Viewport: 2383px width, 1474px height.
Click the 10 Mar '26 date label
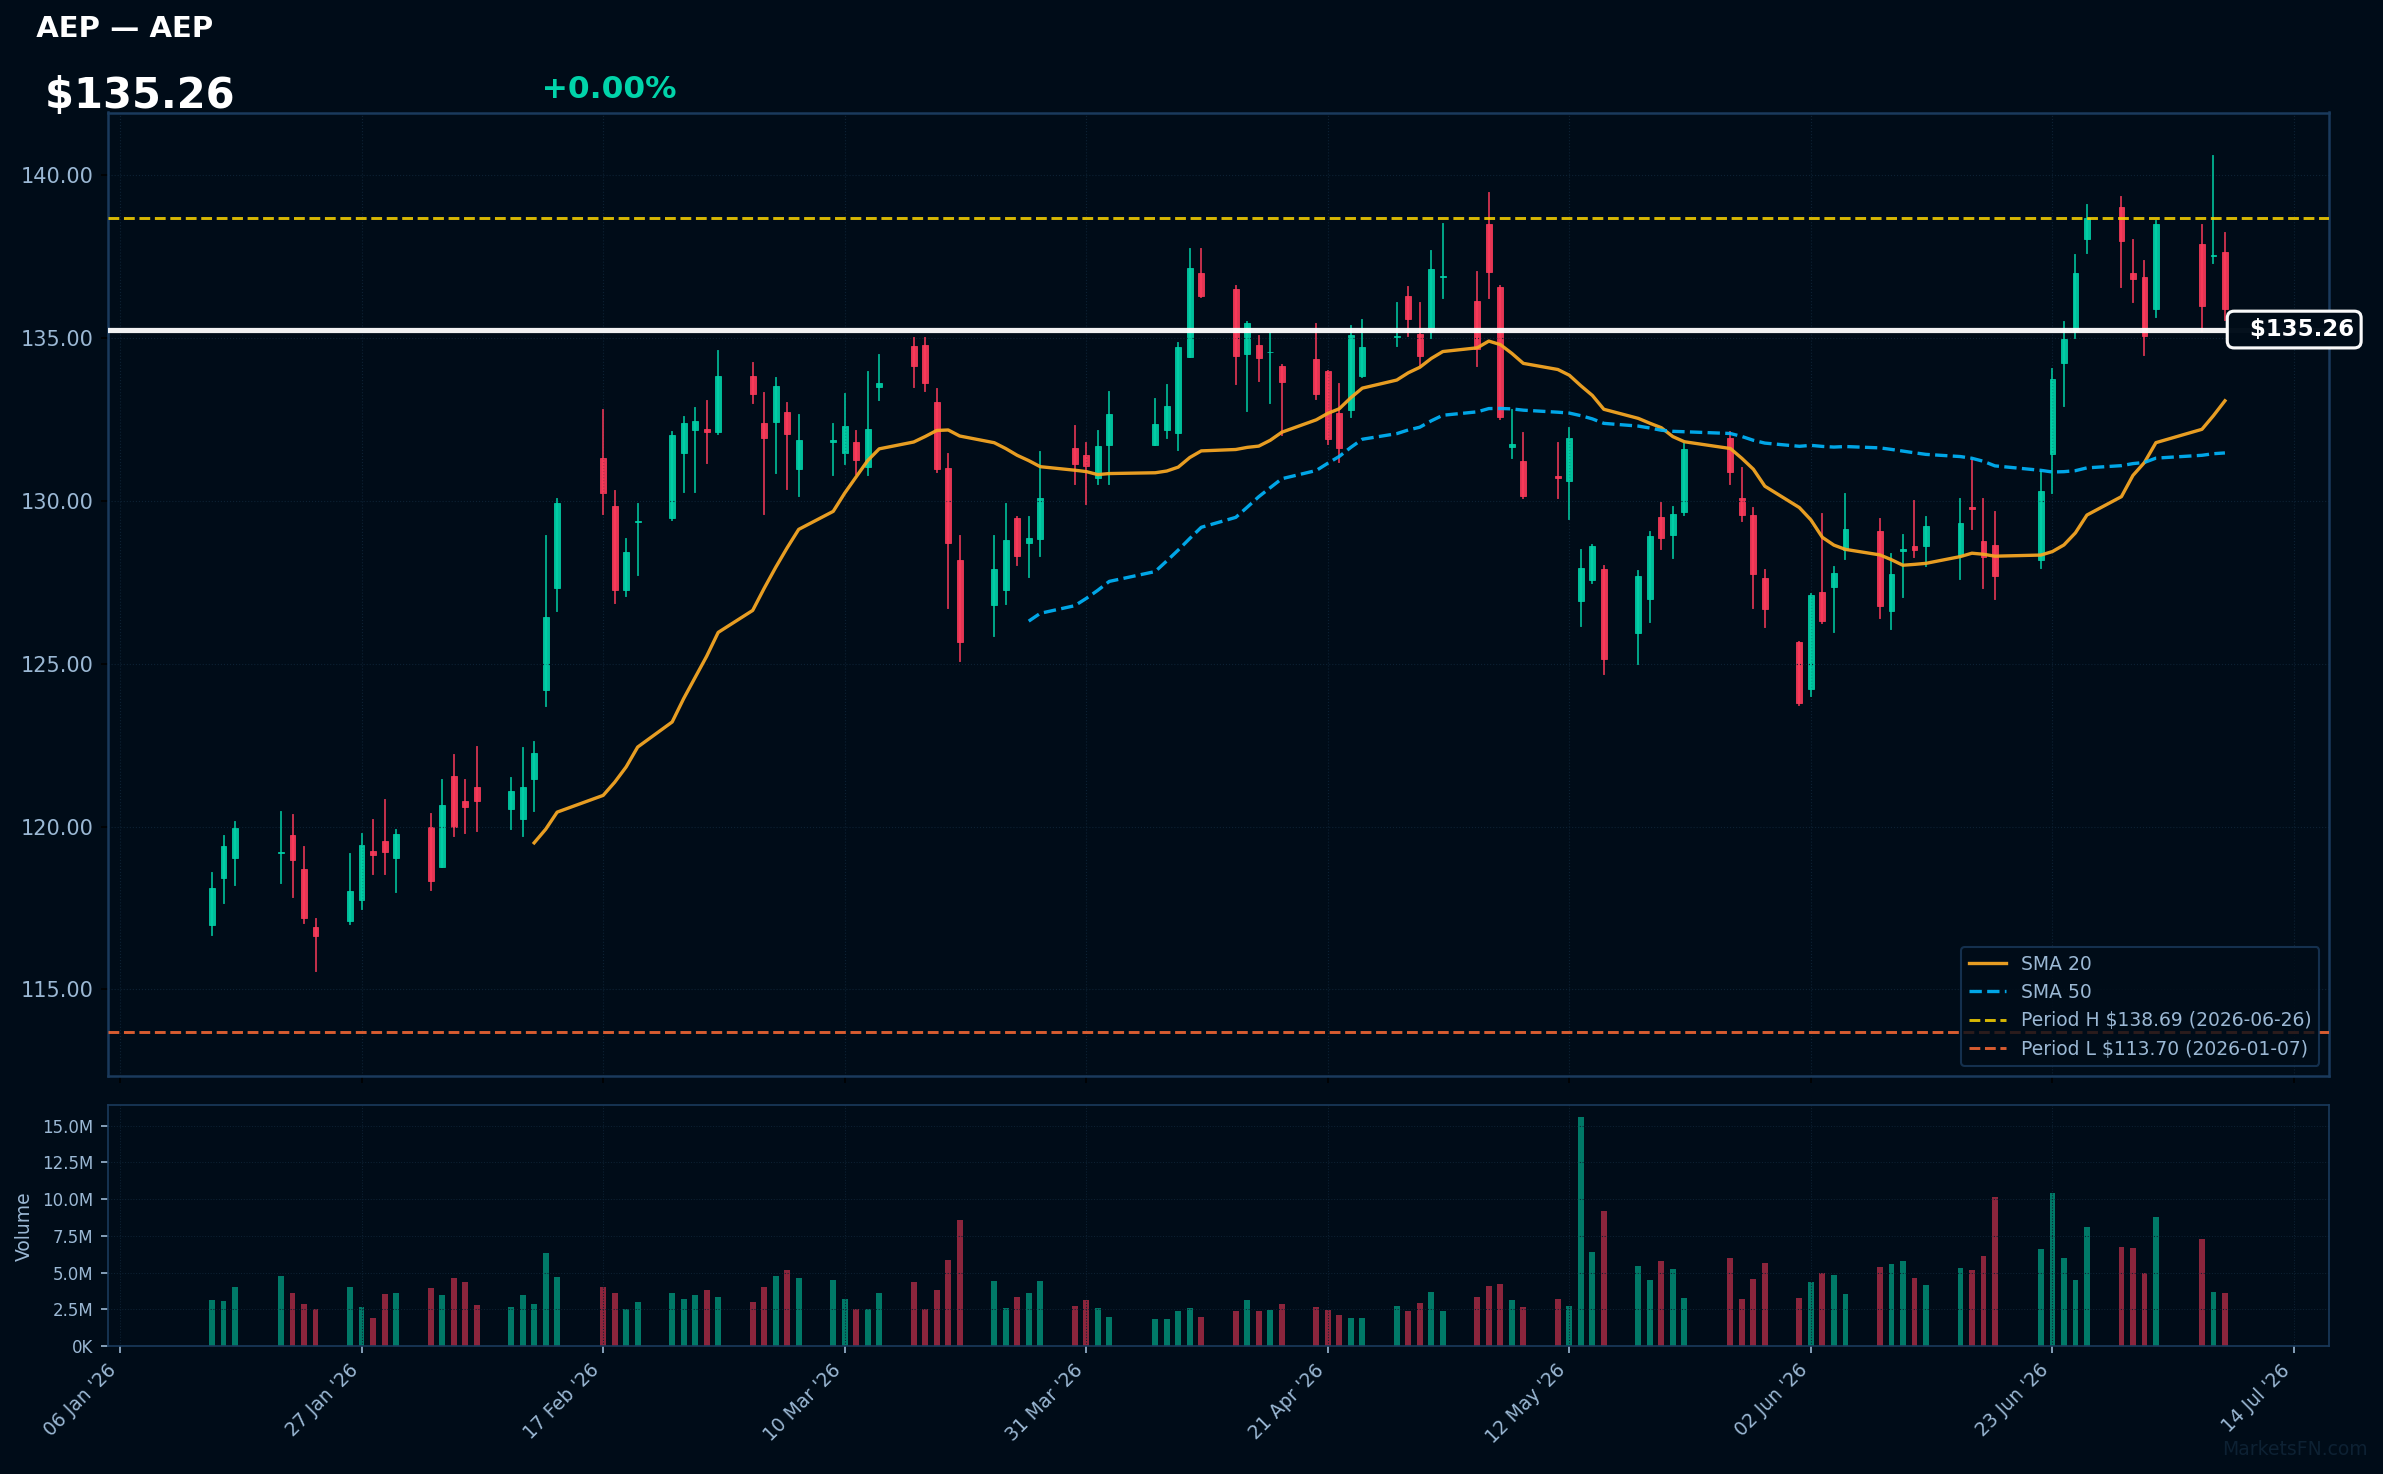pyautogui.click(x=802, y=1401)
